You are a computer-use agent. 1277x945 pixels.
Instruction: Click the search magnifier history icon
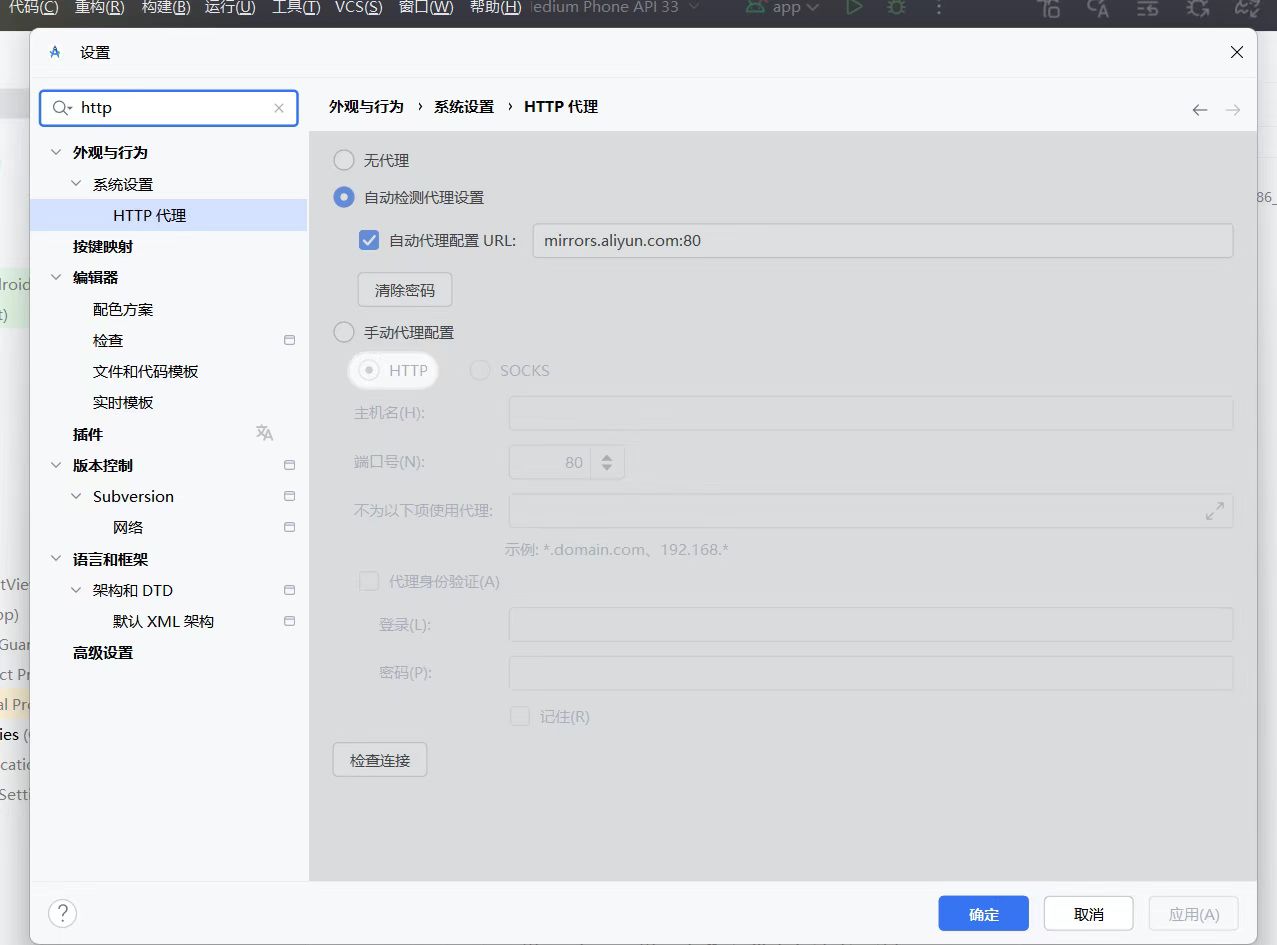click(x=62, y=108)
